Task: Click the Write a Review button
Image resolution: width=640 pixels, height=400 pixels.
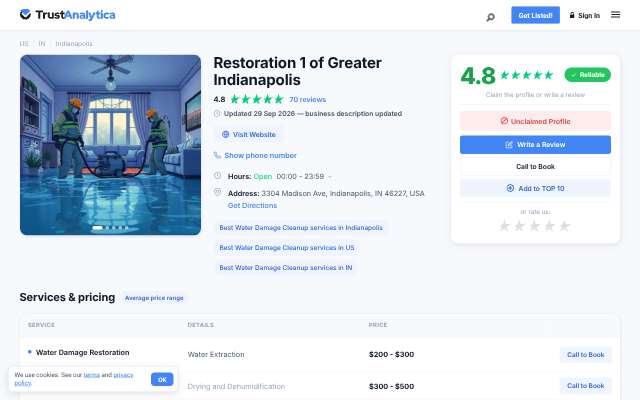Action: coord(535,144)
